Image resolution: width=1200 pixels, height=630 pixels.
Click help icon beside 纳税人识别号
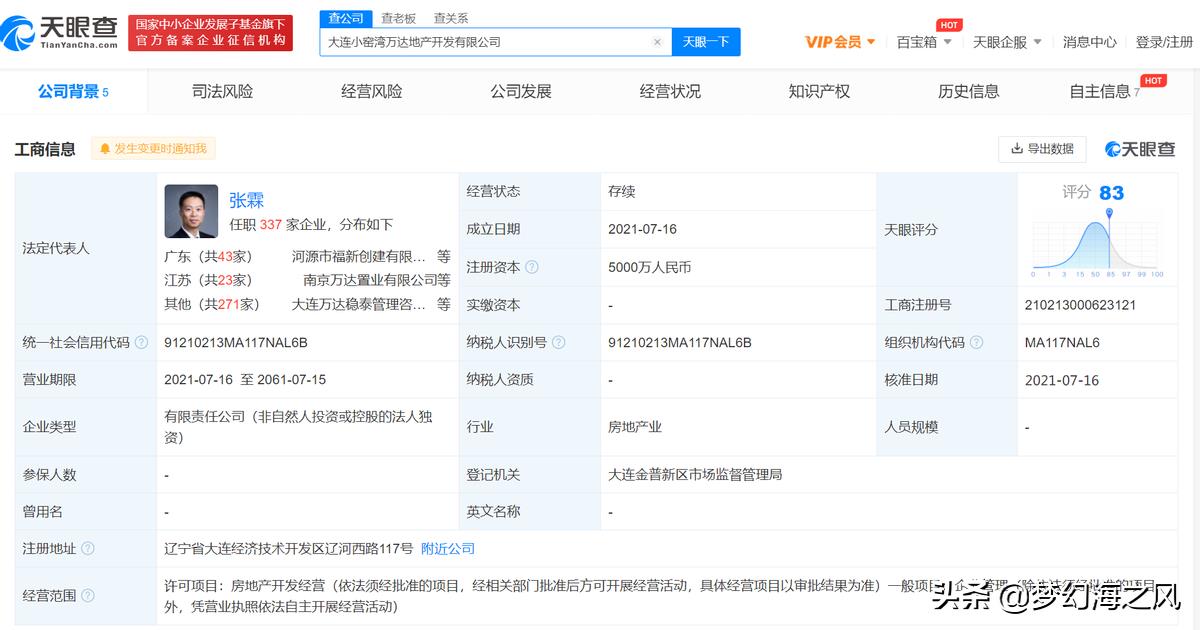click(x=559, y=343)
